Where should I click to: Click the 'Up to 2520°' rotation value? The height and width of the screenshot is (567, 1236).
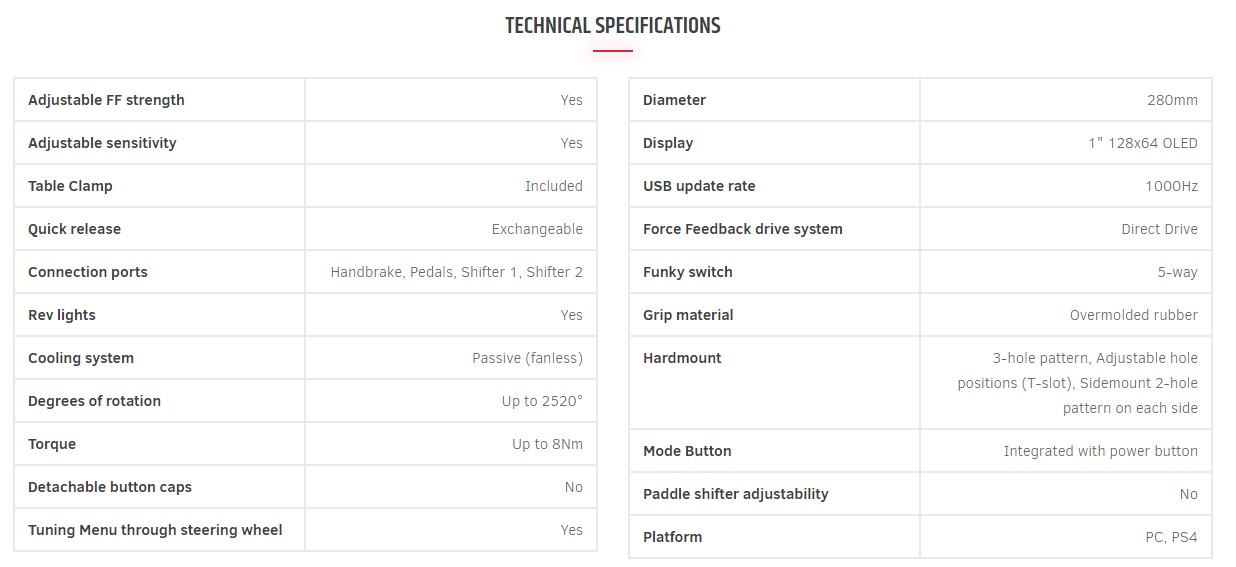click(x=542, y=401)
